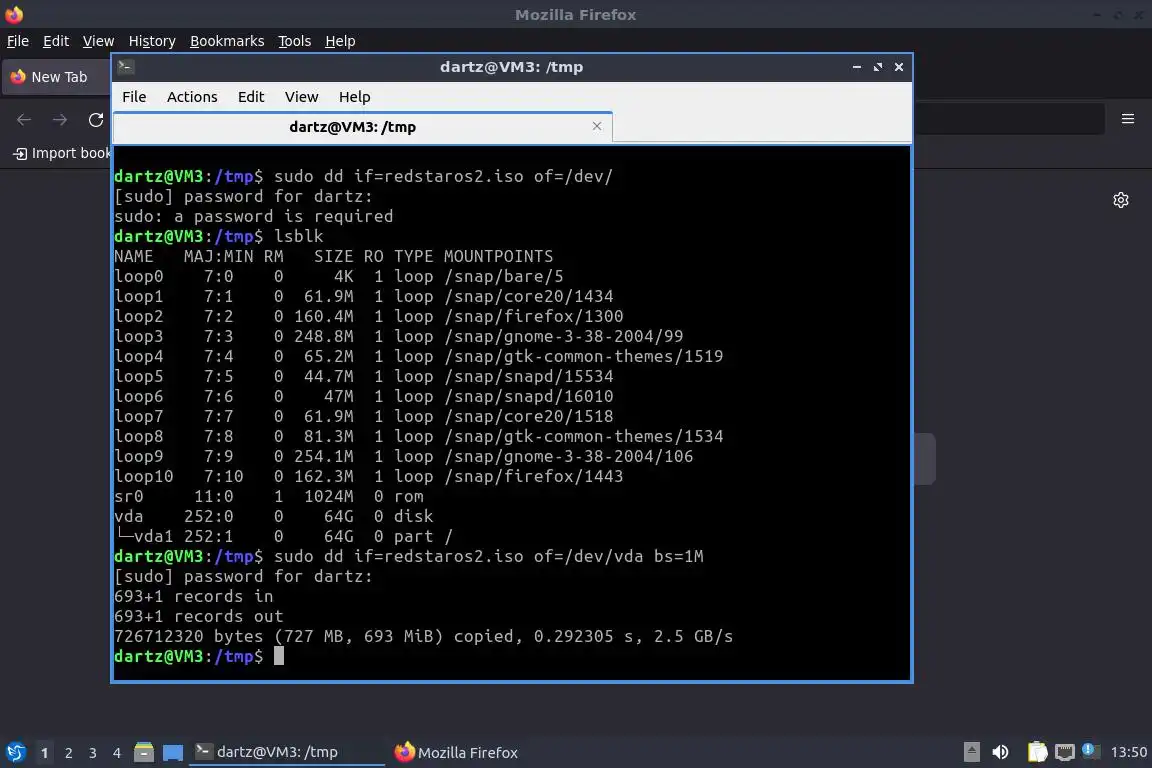
Task: Reload the page in Firefox
Action: pos(96,120)
